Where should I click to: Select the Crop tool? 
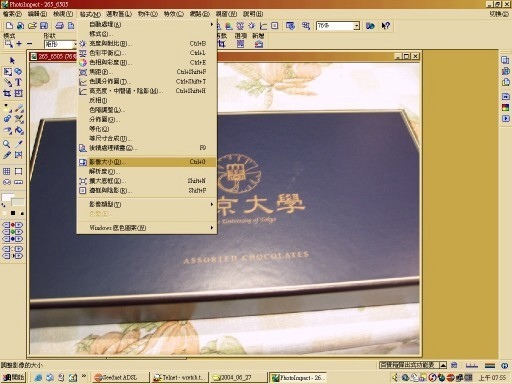(7, 93)
